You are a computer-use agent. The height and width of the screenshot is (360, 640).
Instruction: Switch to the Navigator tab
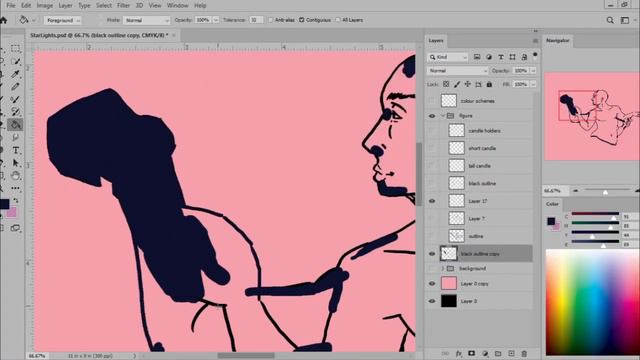pyautogui.click(x=558, y=40)
